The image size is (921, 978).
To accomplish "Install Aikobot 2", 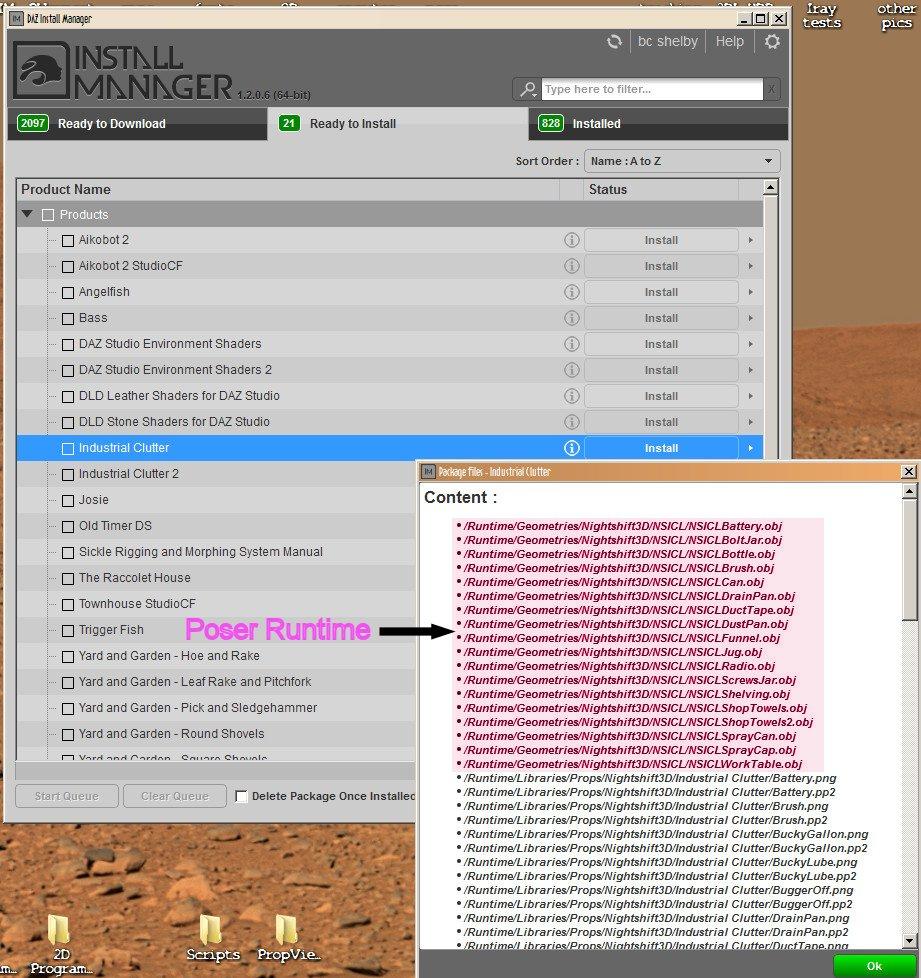I will tap(661, 240).
